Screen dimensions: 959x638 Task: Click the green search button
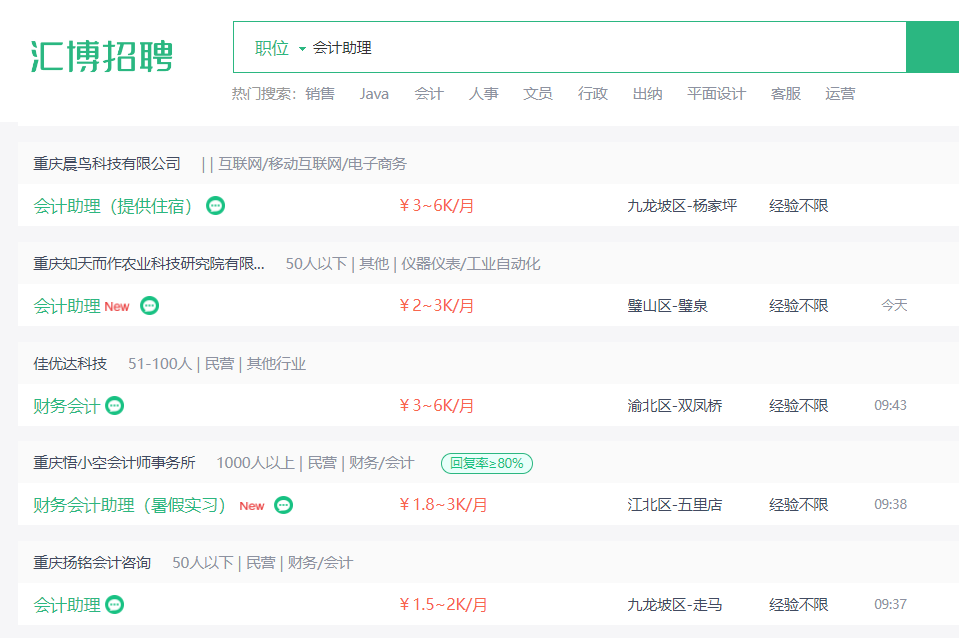point(933,47)
